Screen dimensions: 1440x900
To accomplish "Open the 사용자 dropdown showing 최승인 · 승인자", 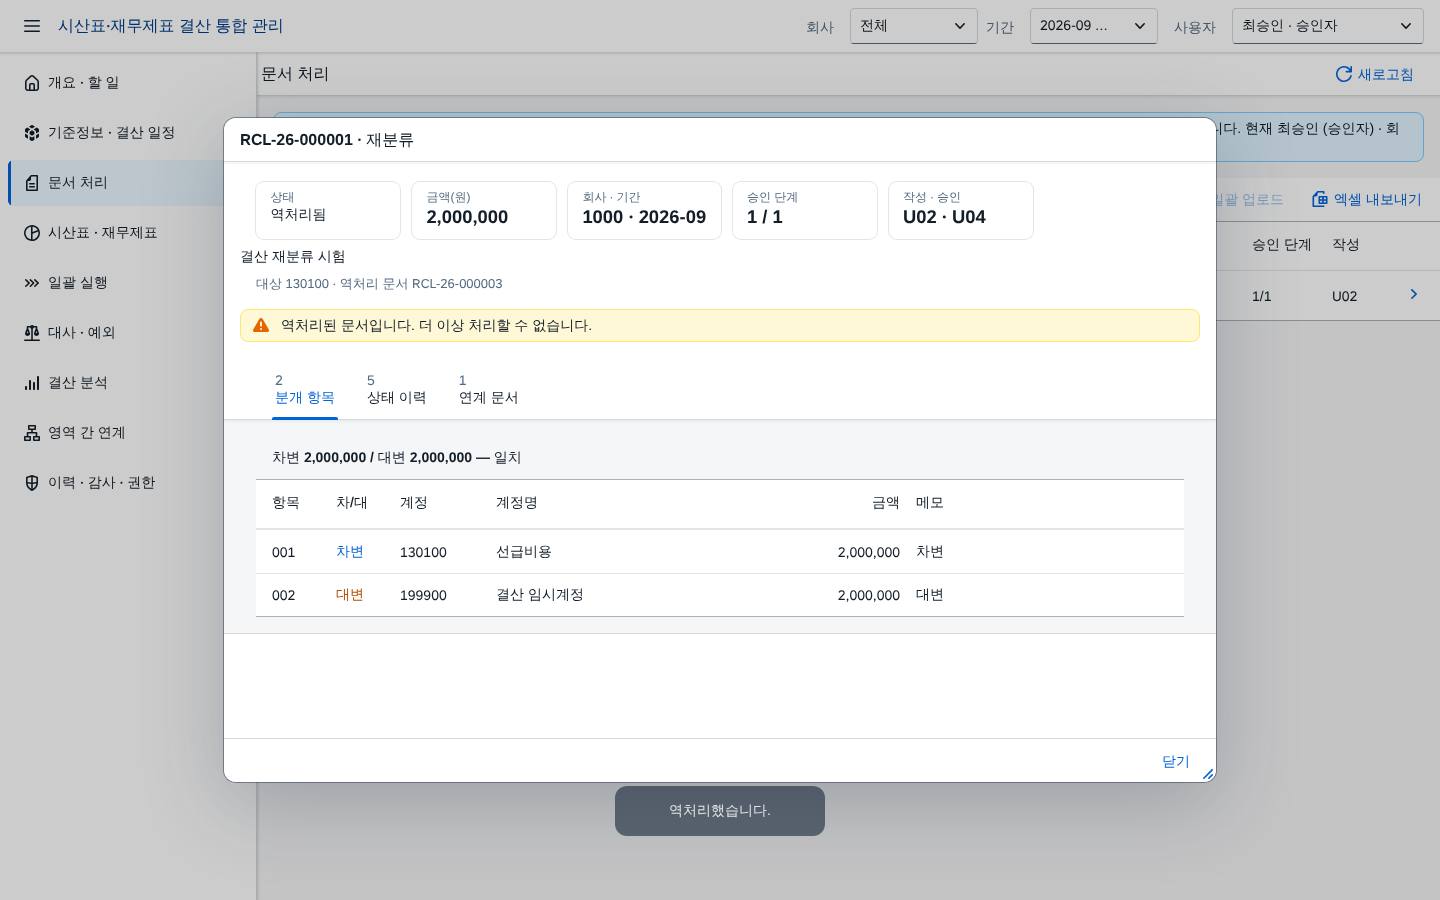I will 1328,26.
